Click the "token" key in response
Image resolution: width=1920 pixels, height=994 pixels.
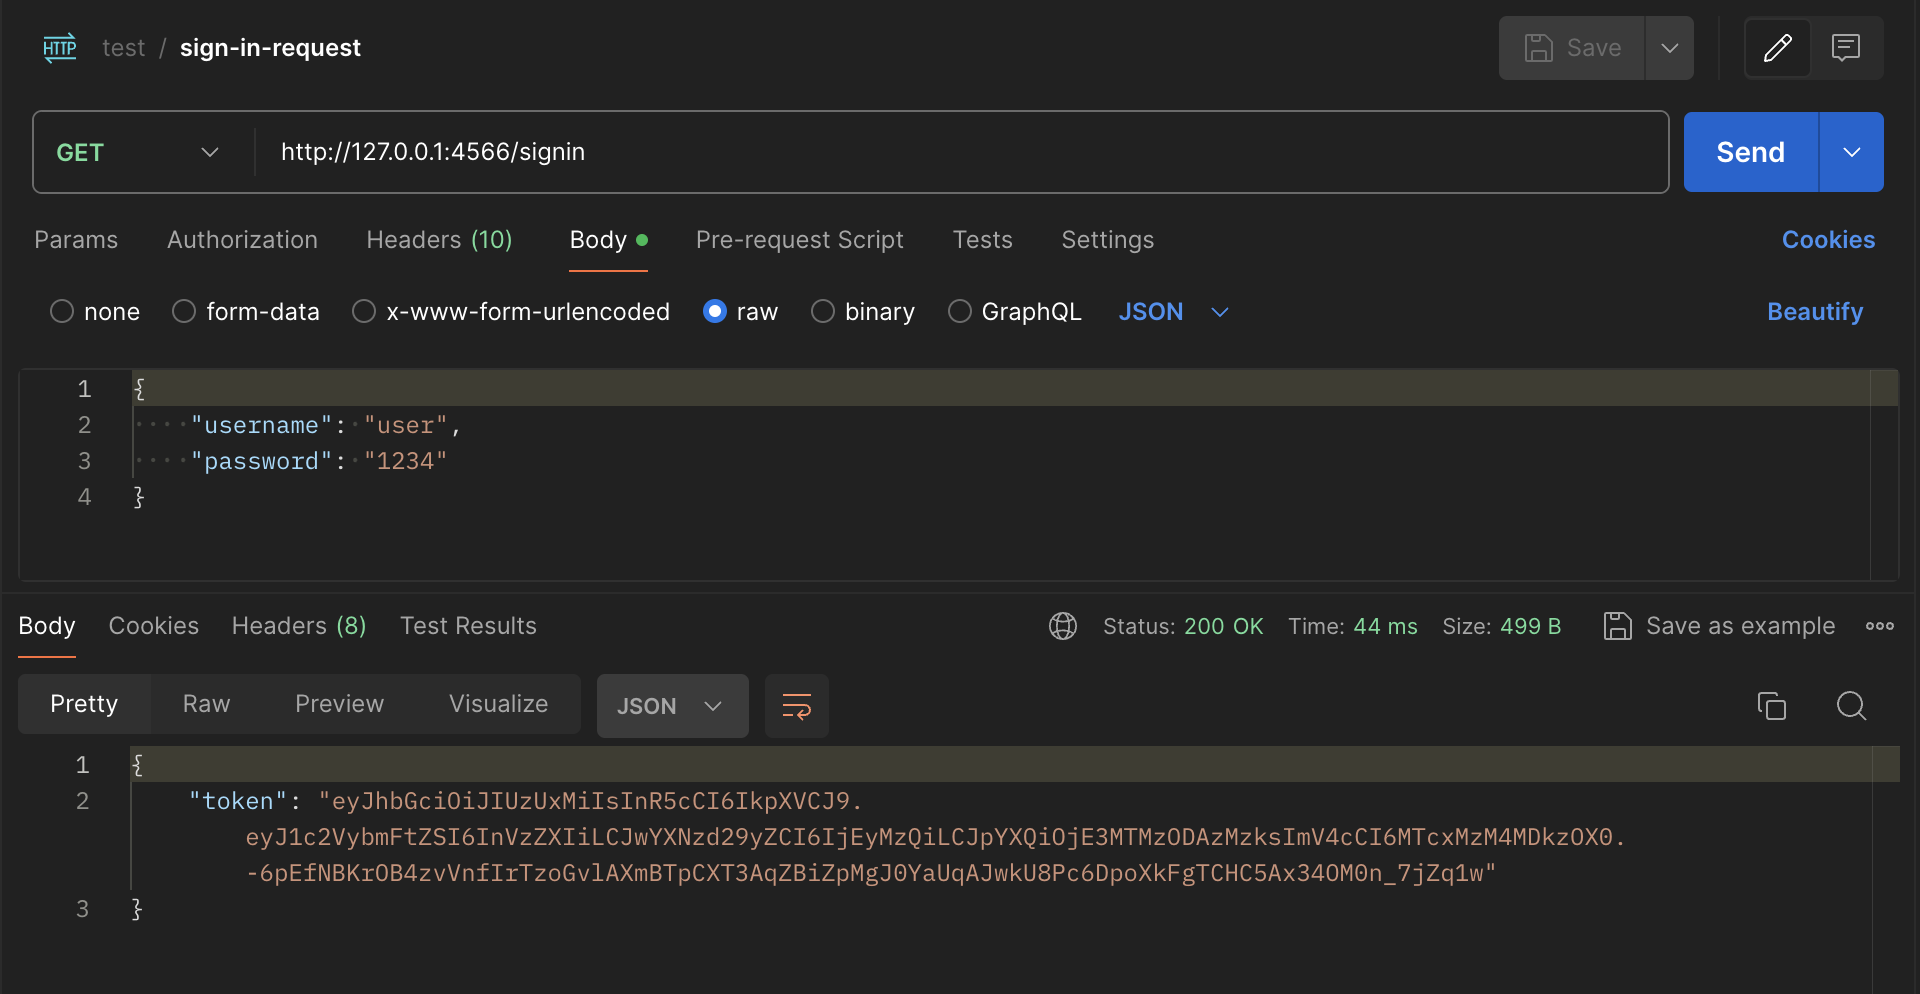238,801
